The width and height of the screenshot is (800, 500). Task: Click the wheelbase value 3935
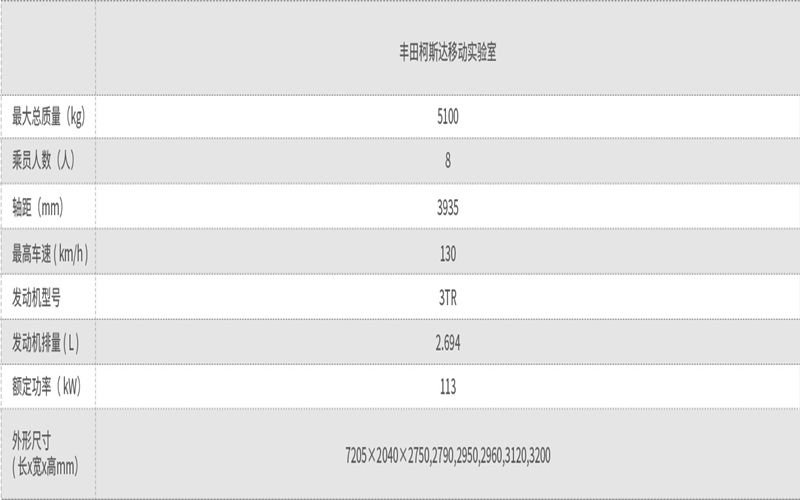[x=447, y=208]
